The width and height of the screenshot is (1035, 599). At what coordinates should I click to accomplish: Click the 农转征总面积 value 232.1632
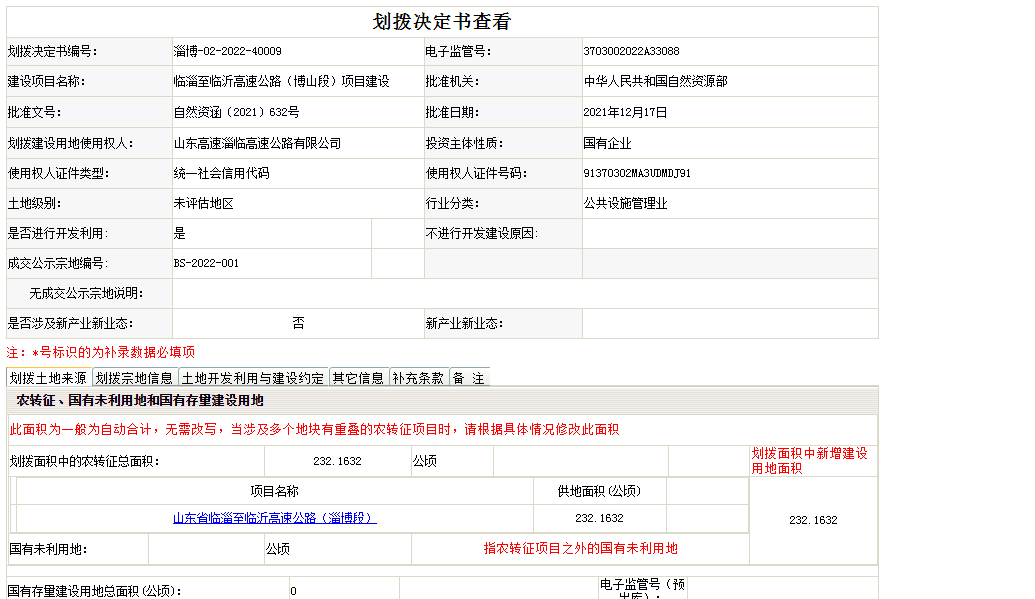coord(337,462)
